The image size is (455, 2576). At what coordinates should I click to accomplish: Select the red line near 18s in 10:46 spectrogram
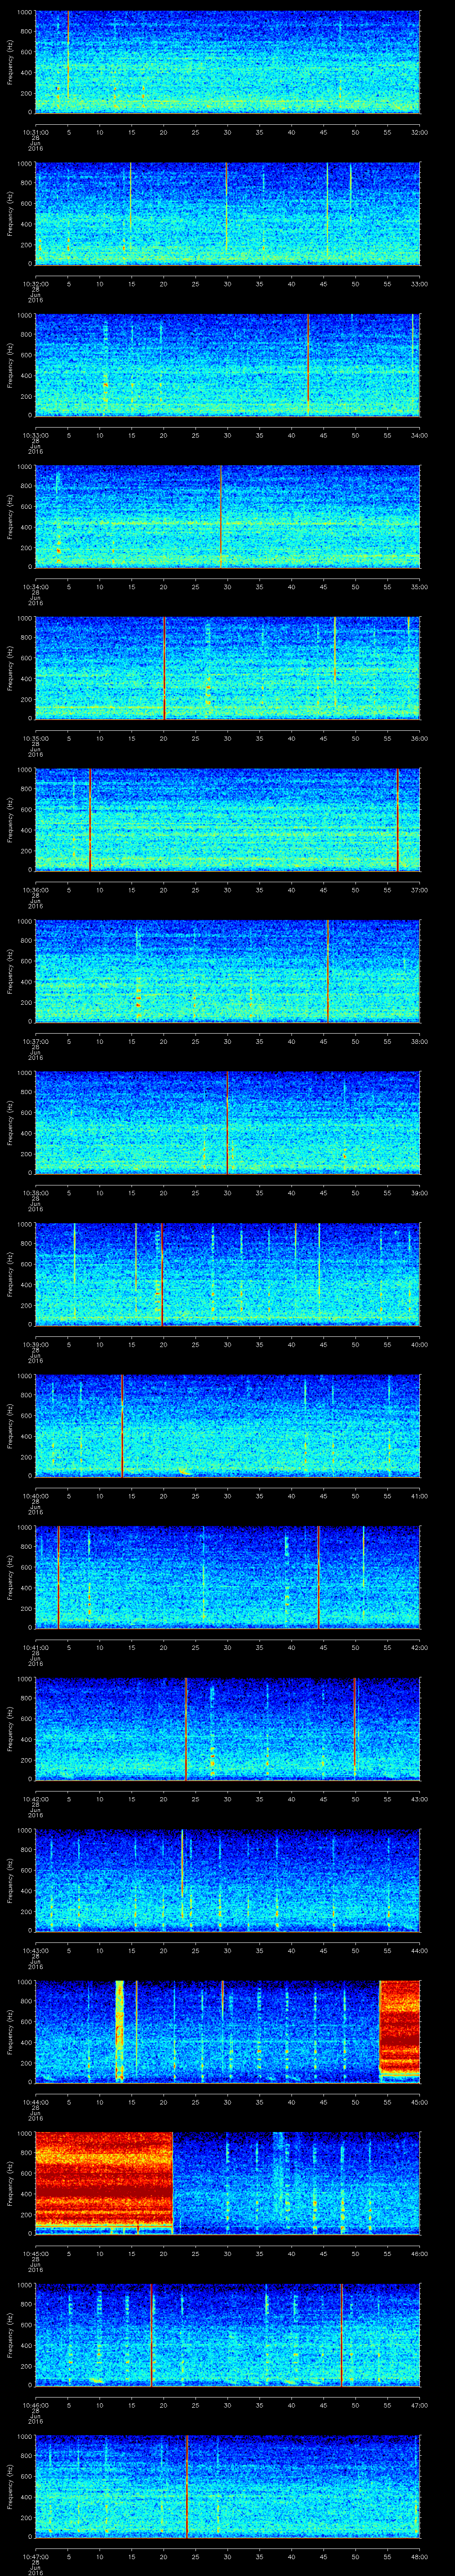point(152,2334)
